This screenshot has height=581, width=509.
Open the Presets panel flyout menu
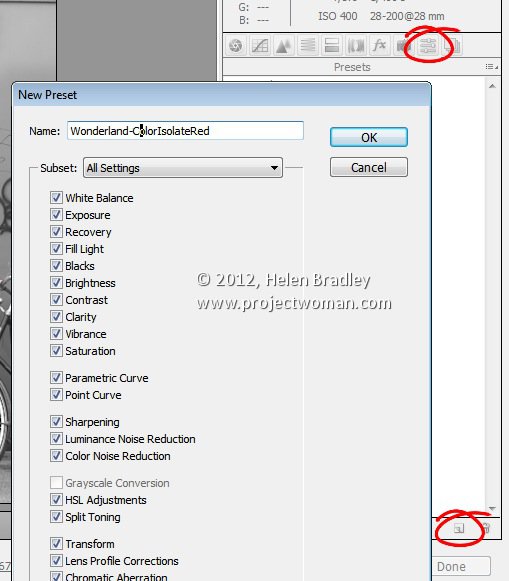tap(492, 67)
